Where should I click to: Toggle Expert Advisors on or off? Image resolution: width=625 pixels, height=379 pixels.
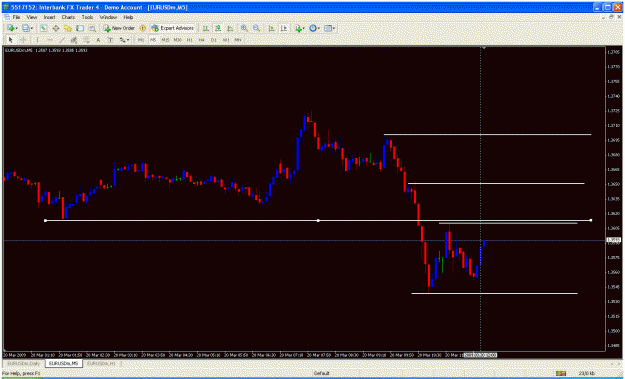coord(173,28)
